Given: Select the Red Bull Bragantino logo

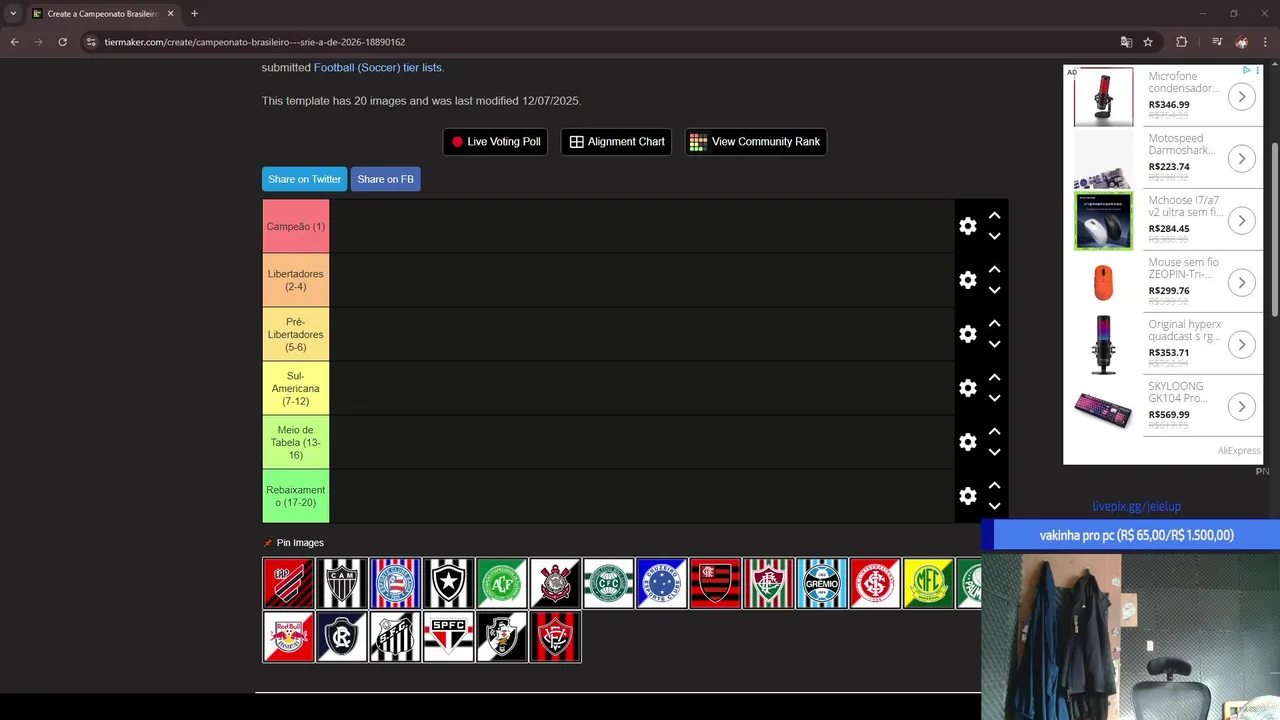Looking at the screenshot, I should pyautogui.click(x=288, y=637).
